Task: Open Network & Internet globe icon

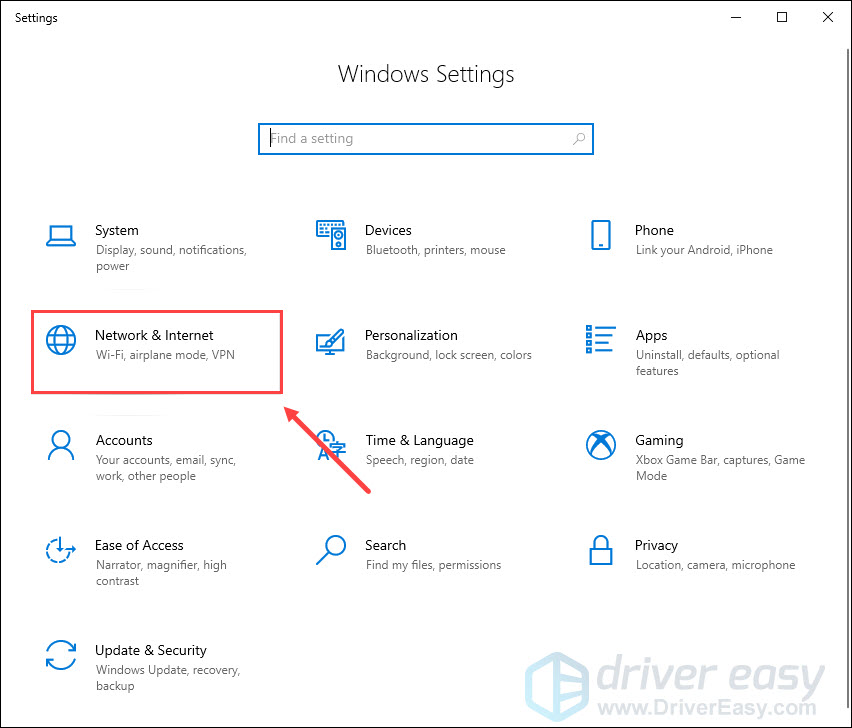Action: point(61,340)
